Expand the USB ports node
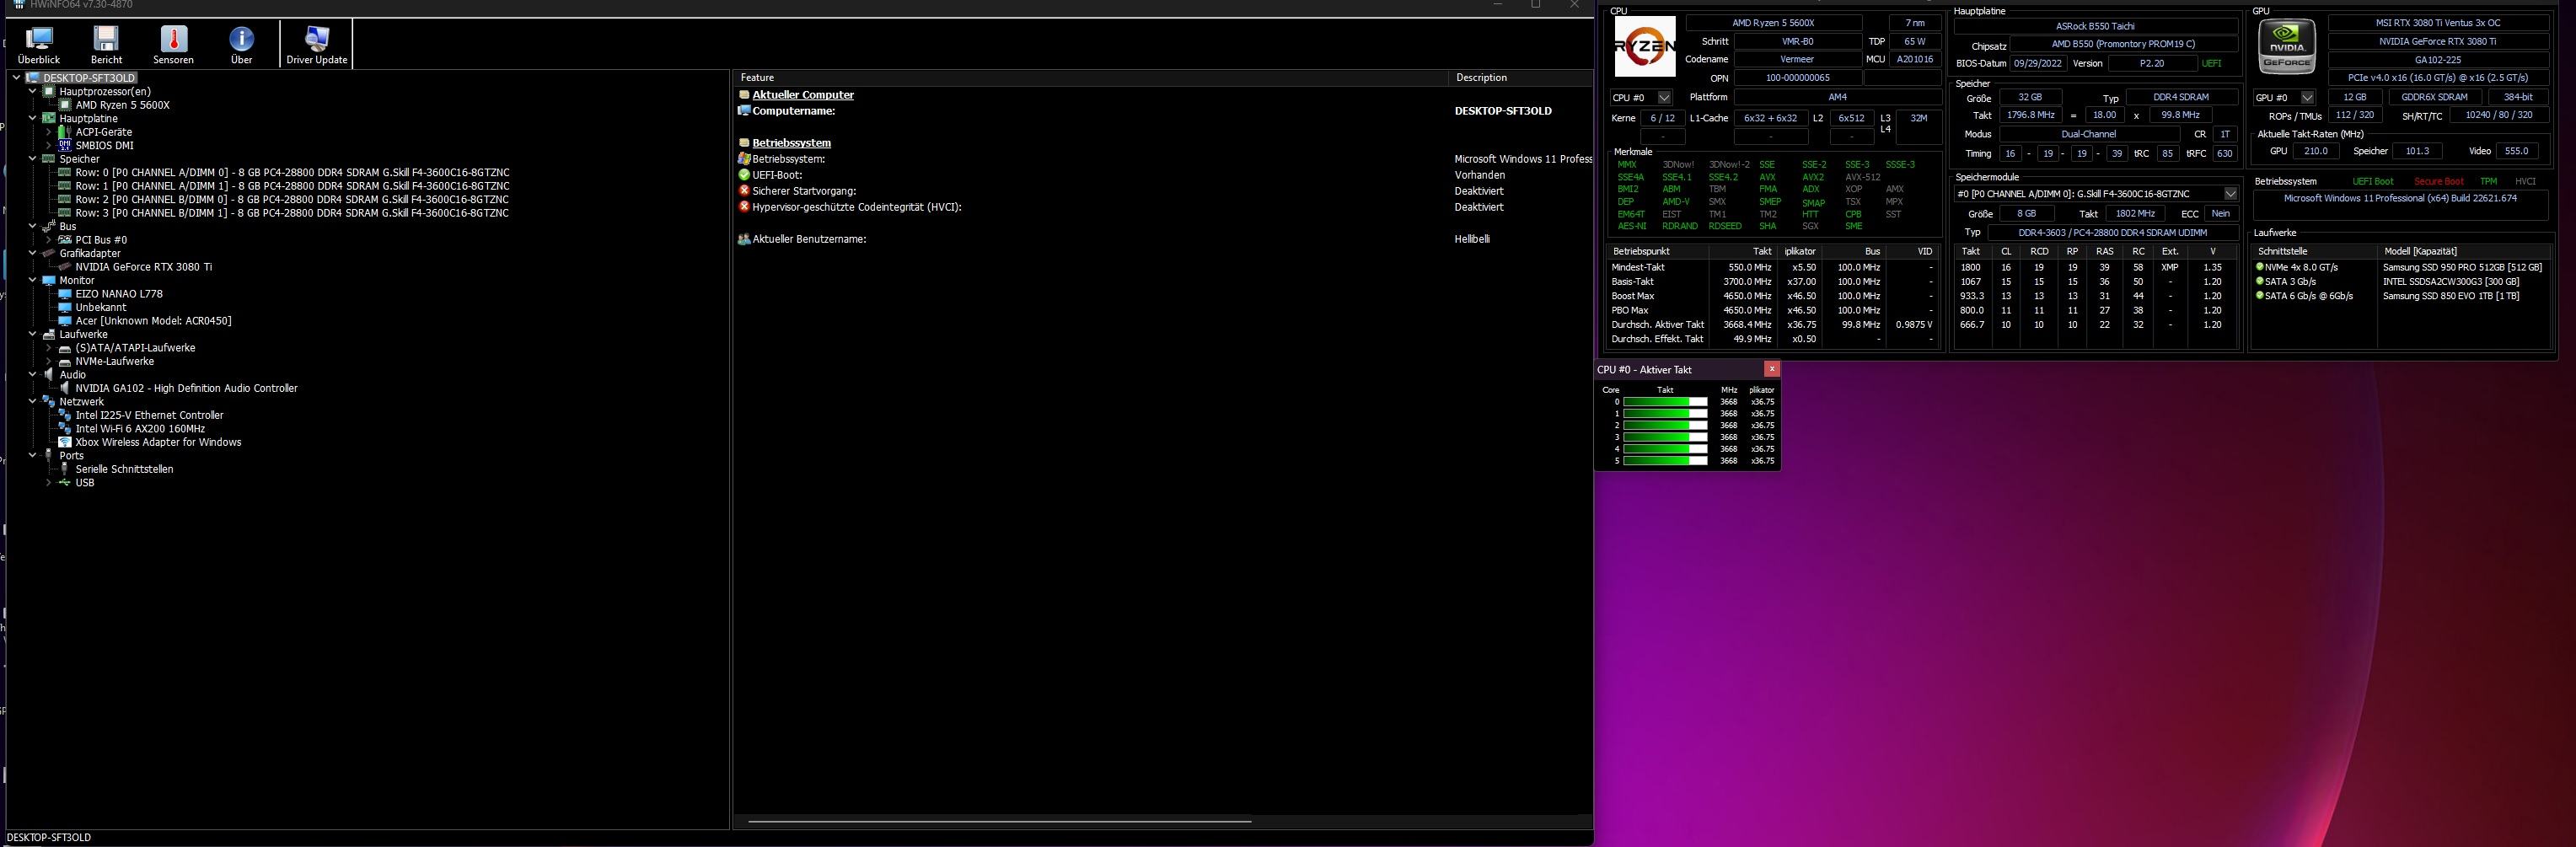Screen dimensions: 2576x847 48,483
